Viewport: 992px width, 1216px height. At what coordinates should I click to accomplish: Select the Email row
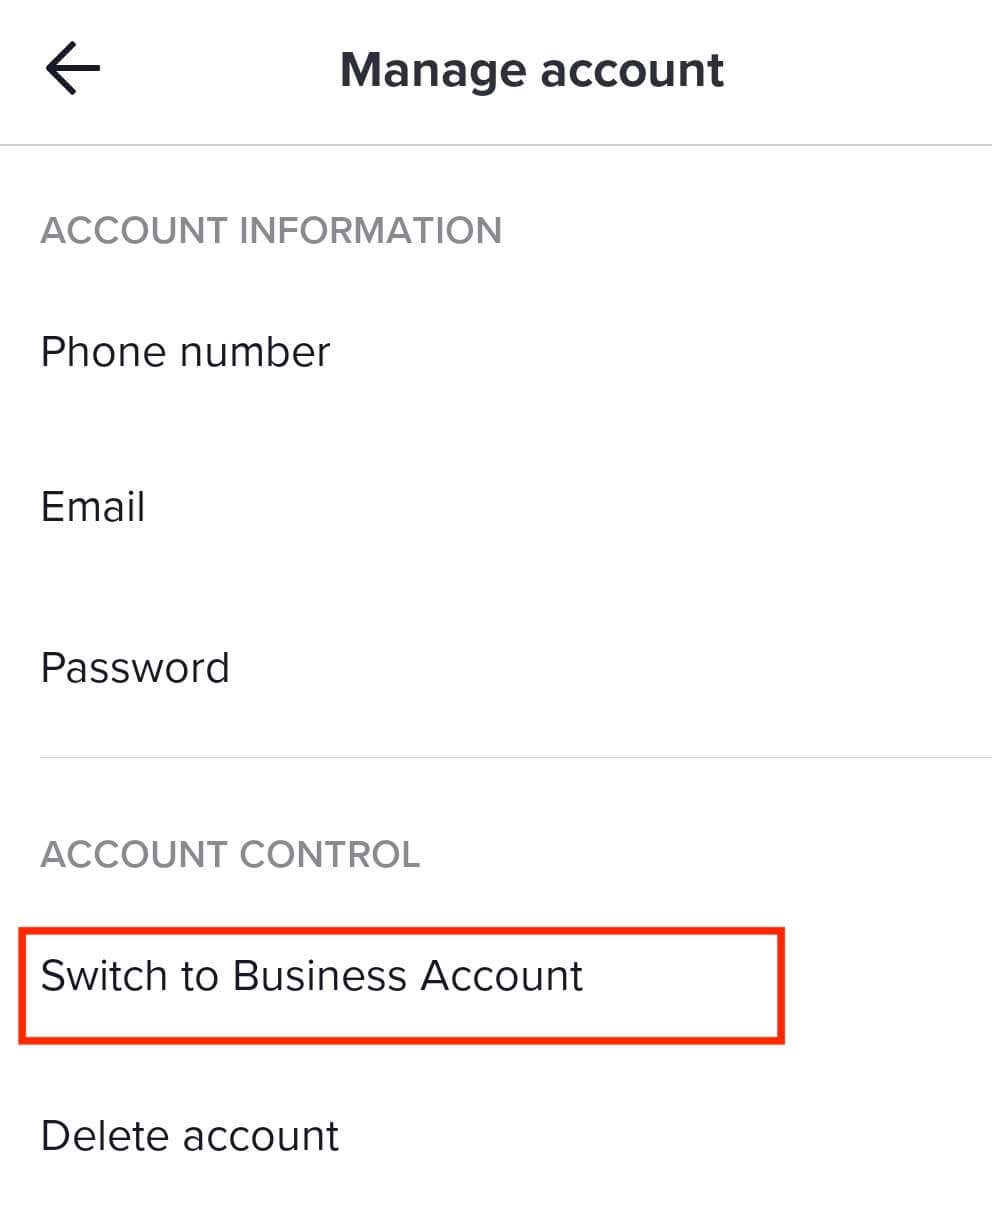[x=93, y=507]
